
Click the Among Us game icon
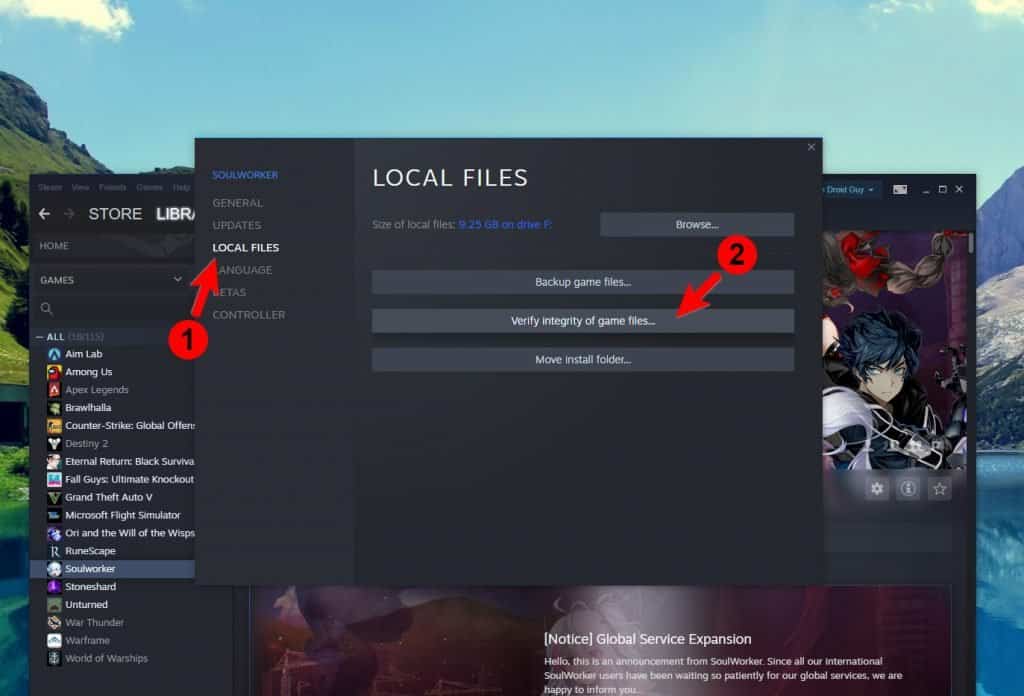point(54,372)
